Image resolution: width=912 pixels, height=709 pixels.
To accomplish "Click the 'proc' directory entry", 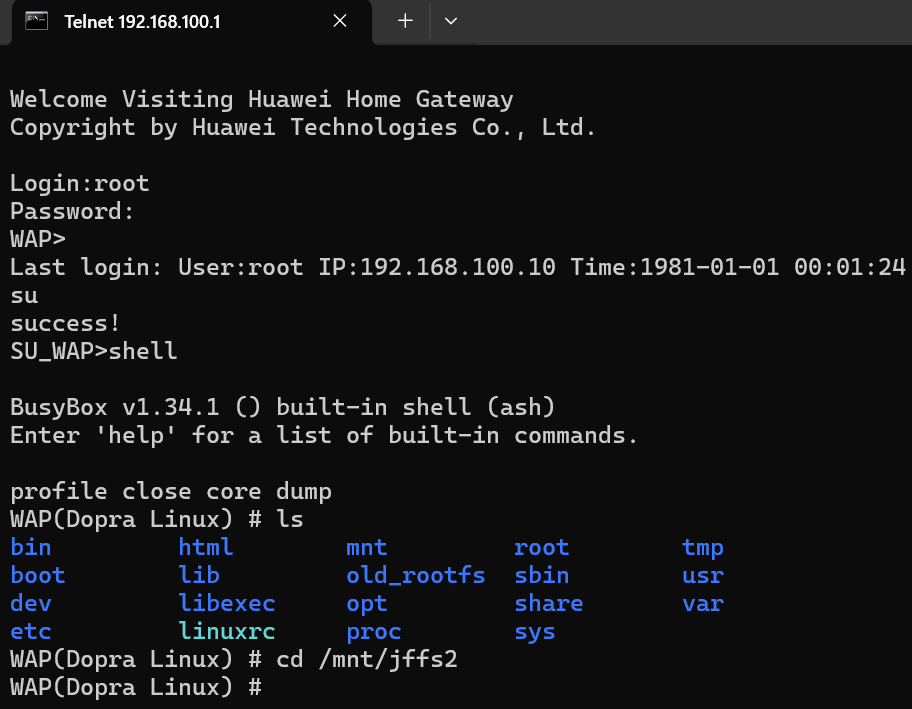I will [373, 632].
